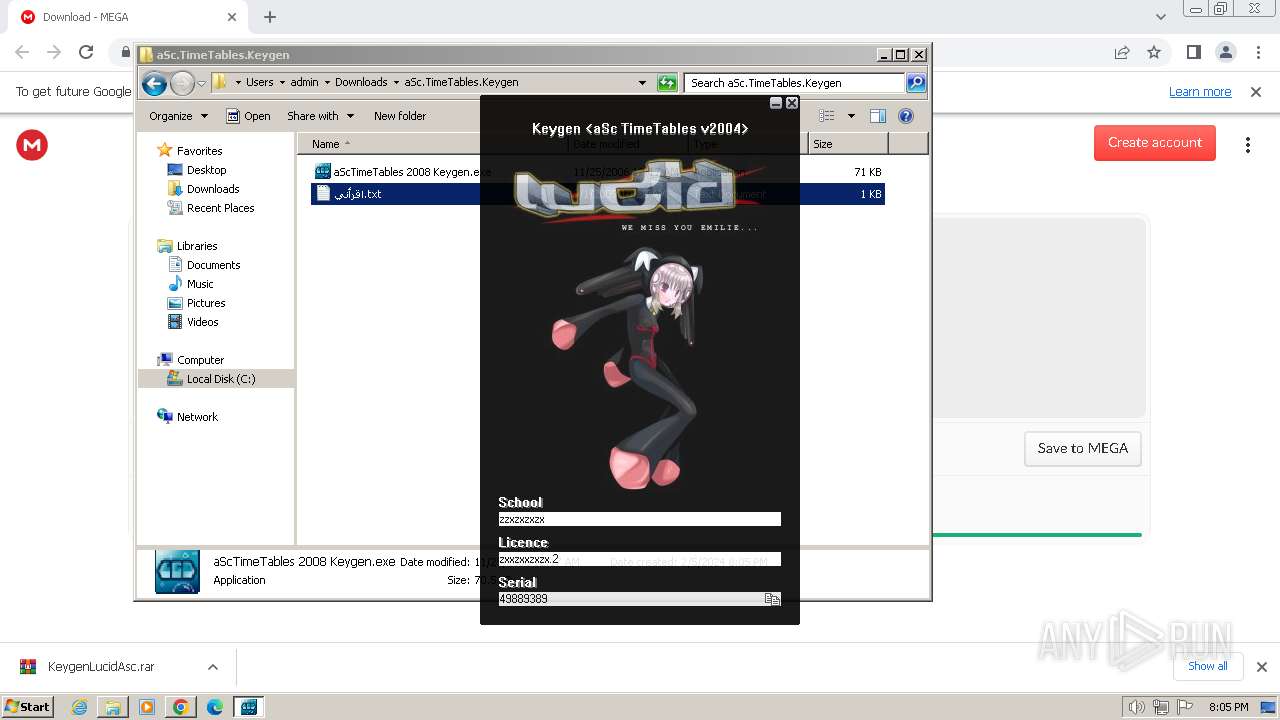The image size is (1280, 720).
Task: Minimize the keygen window
Action: point(776,103)
